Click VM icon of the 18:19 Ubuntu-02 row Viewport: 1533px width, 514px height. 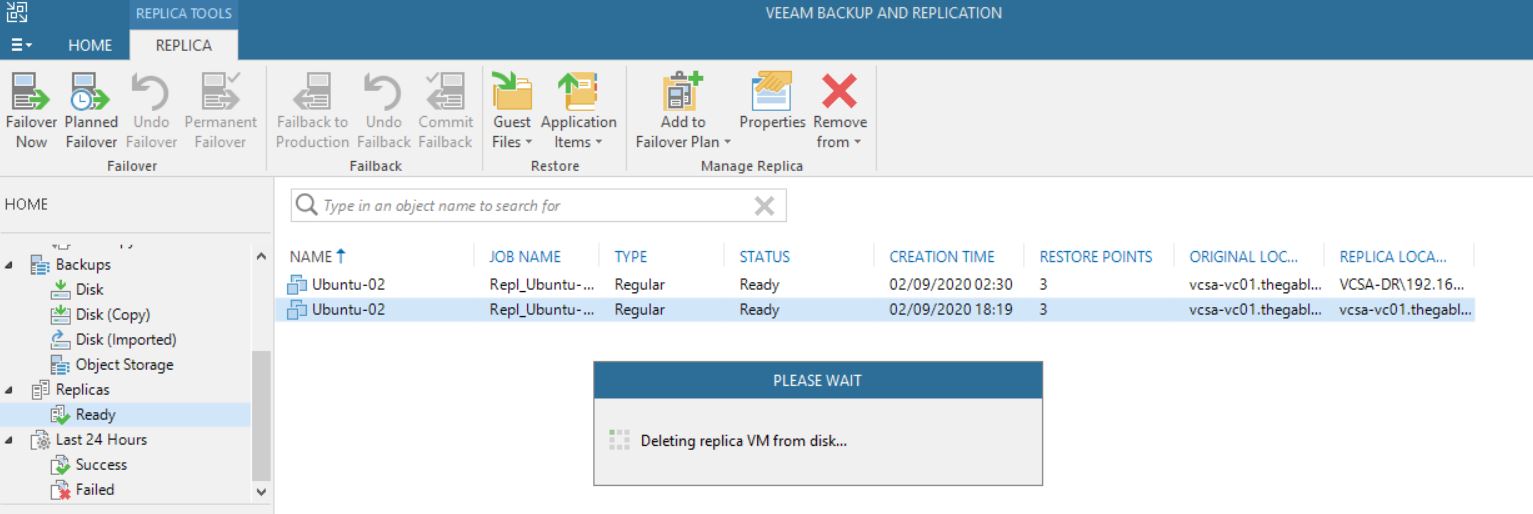[x=297, y=310]
